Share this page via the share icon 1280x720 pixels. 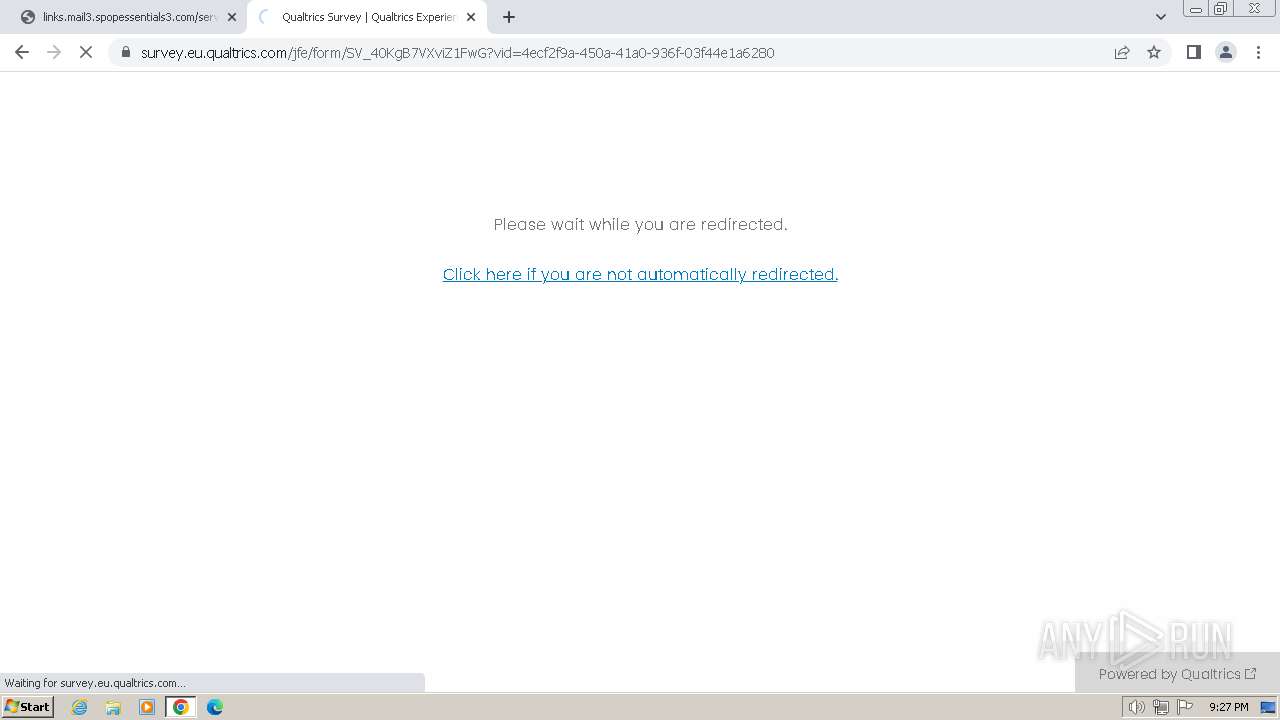1122,52
